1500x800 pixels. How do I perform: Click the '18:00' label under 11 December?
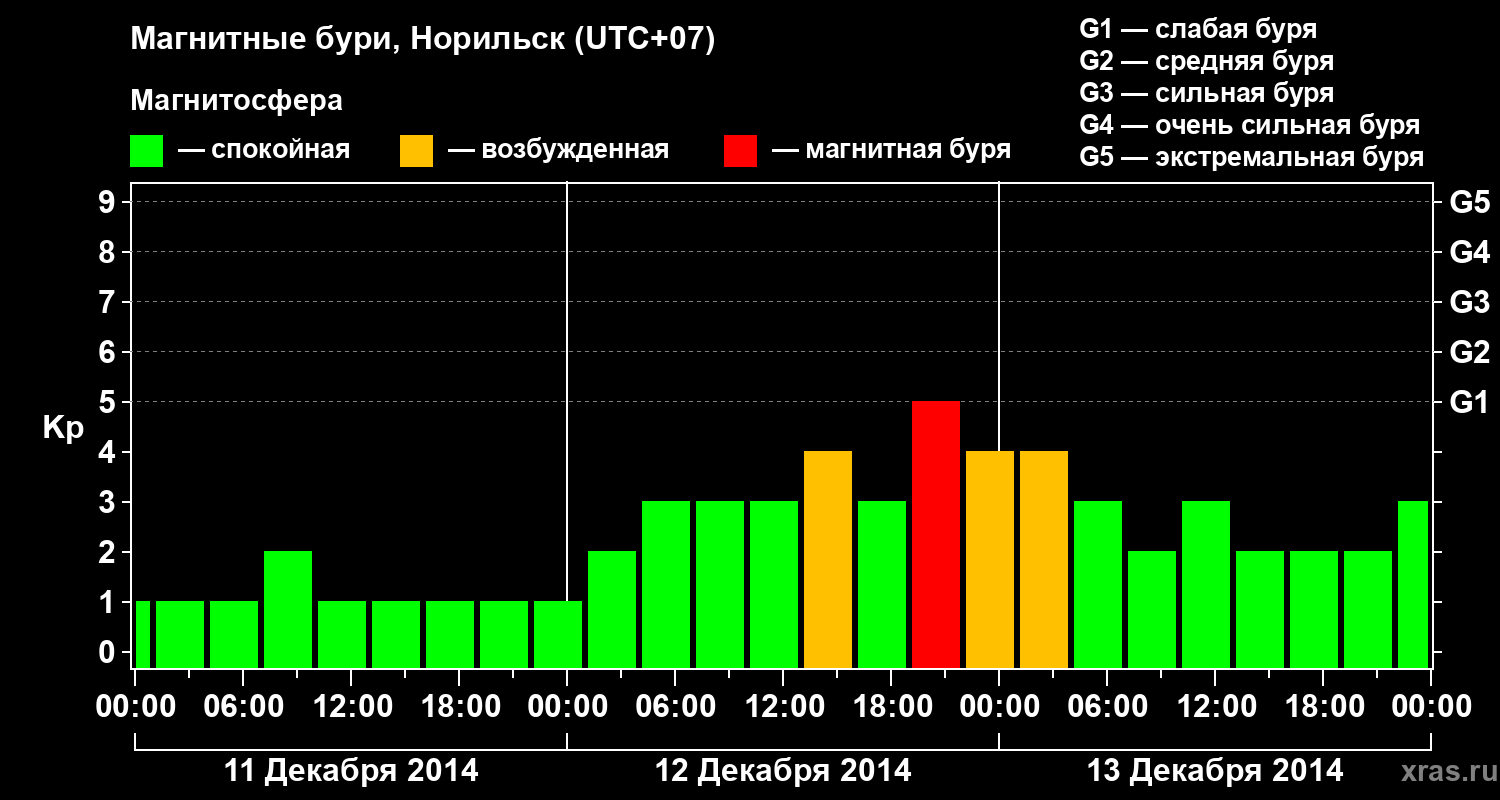pos(459,707)
